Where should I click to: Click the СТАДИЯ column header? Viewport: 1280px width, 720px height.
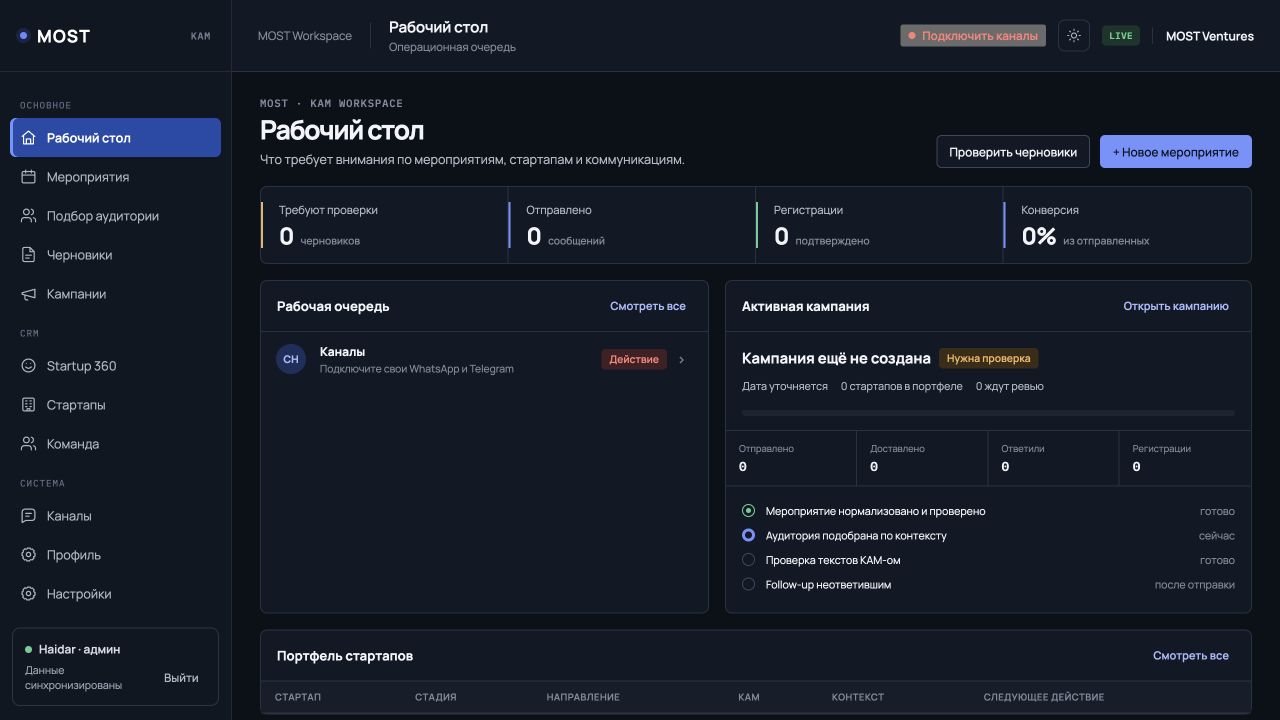pos(436,697)
